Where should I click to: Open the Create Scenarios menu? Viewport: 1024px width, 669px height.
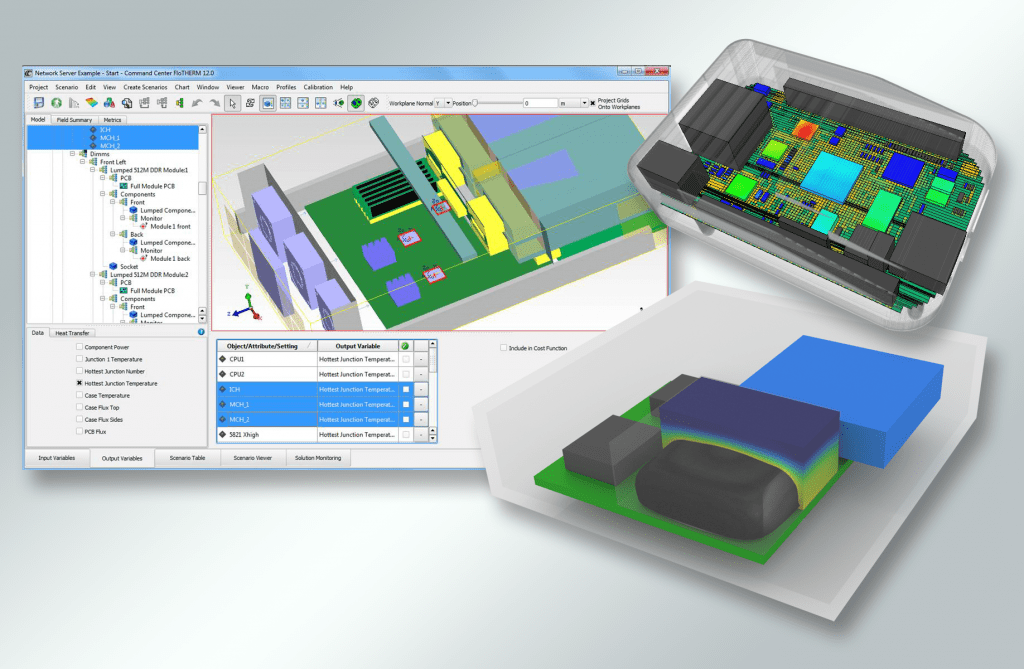(x=146, y=87)
